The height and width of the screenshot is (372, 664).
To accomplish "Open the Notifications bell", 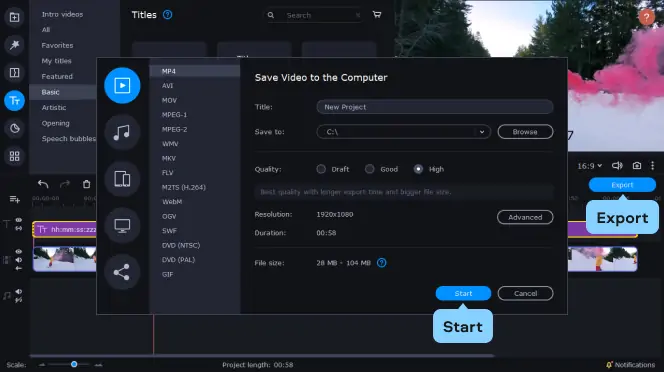I will tap(609, 364).
